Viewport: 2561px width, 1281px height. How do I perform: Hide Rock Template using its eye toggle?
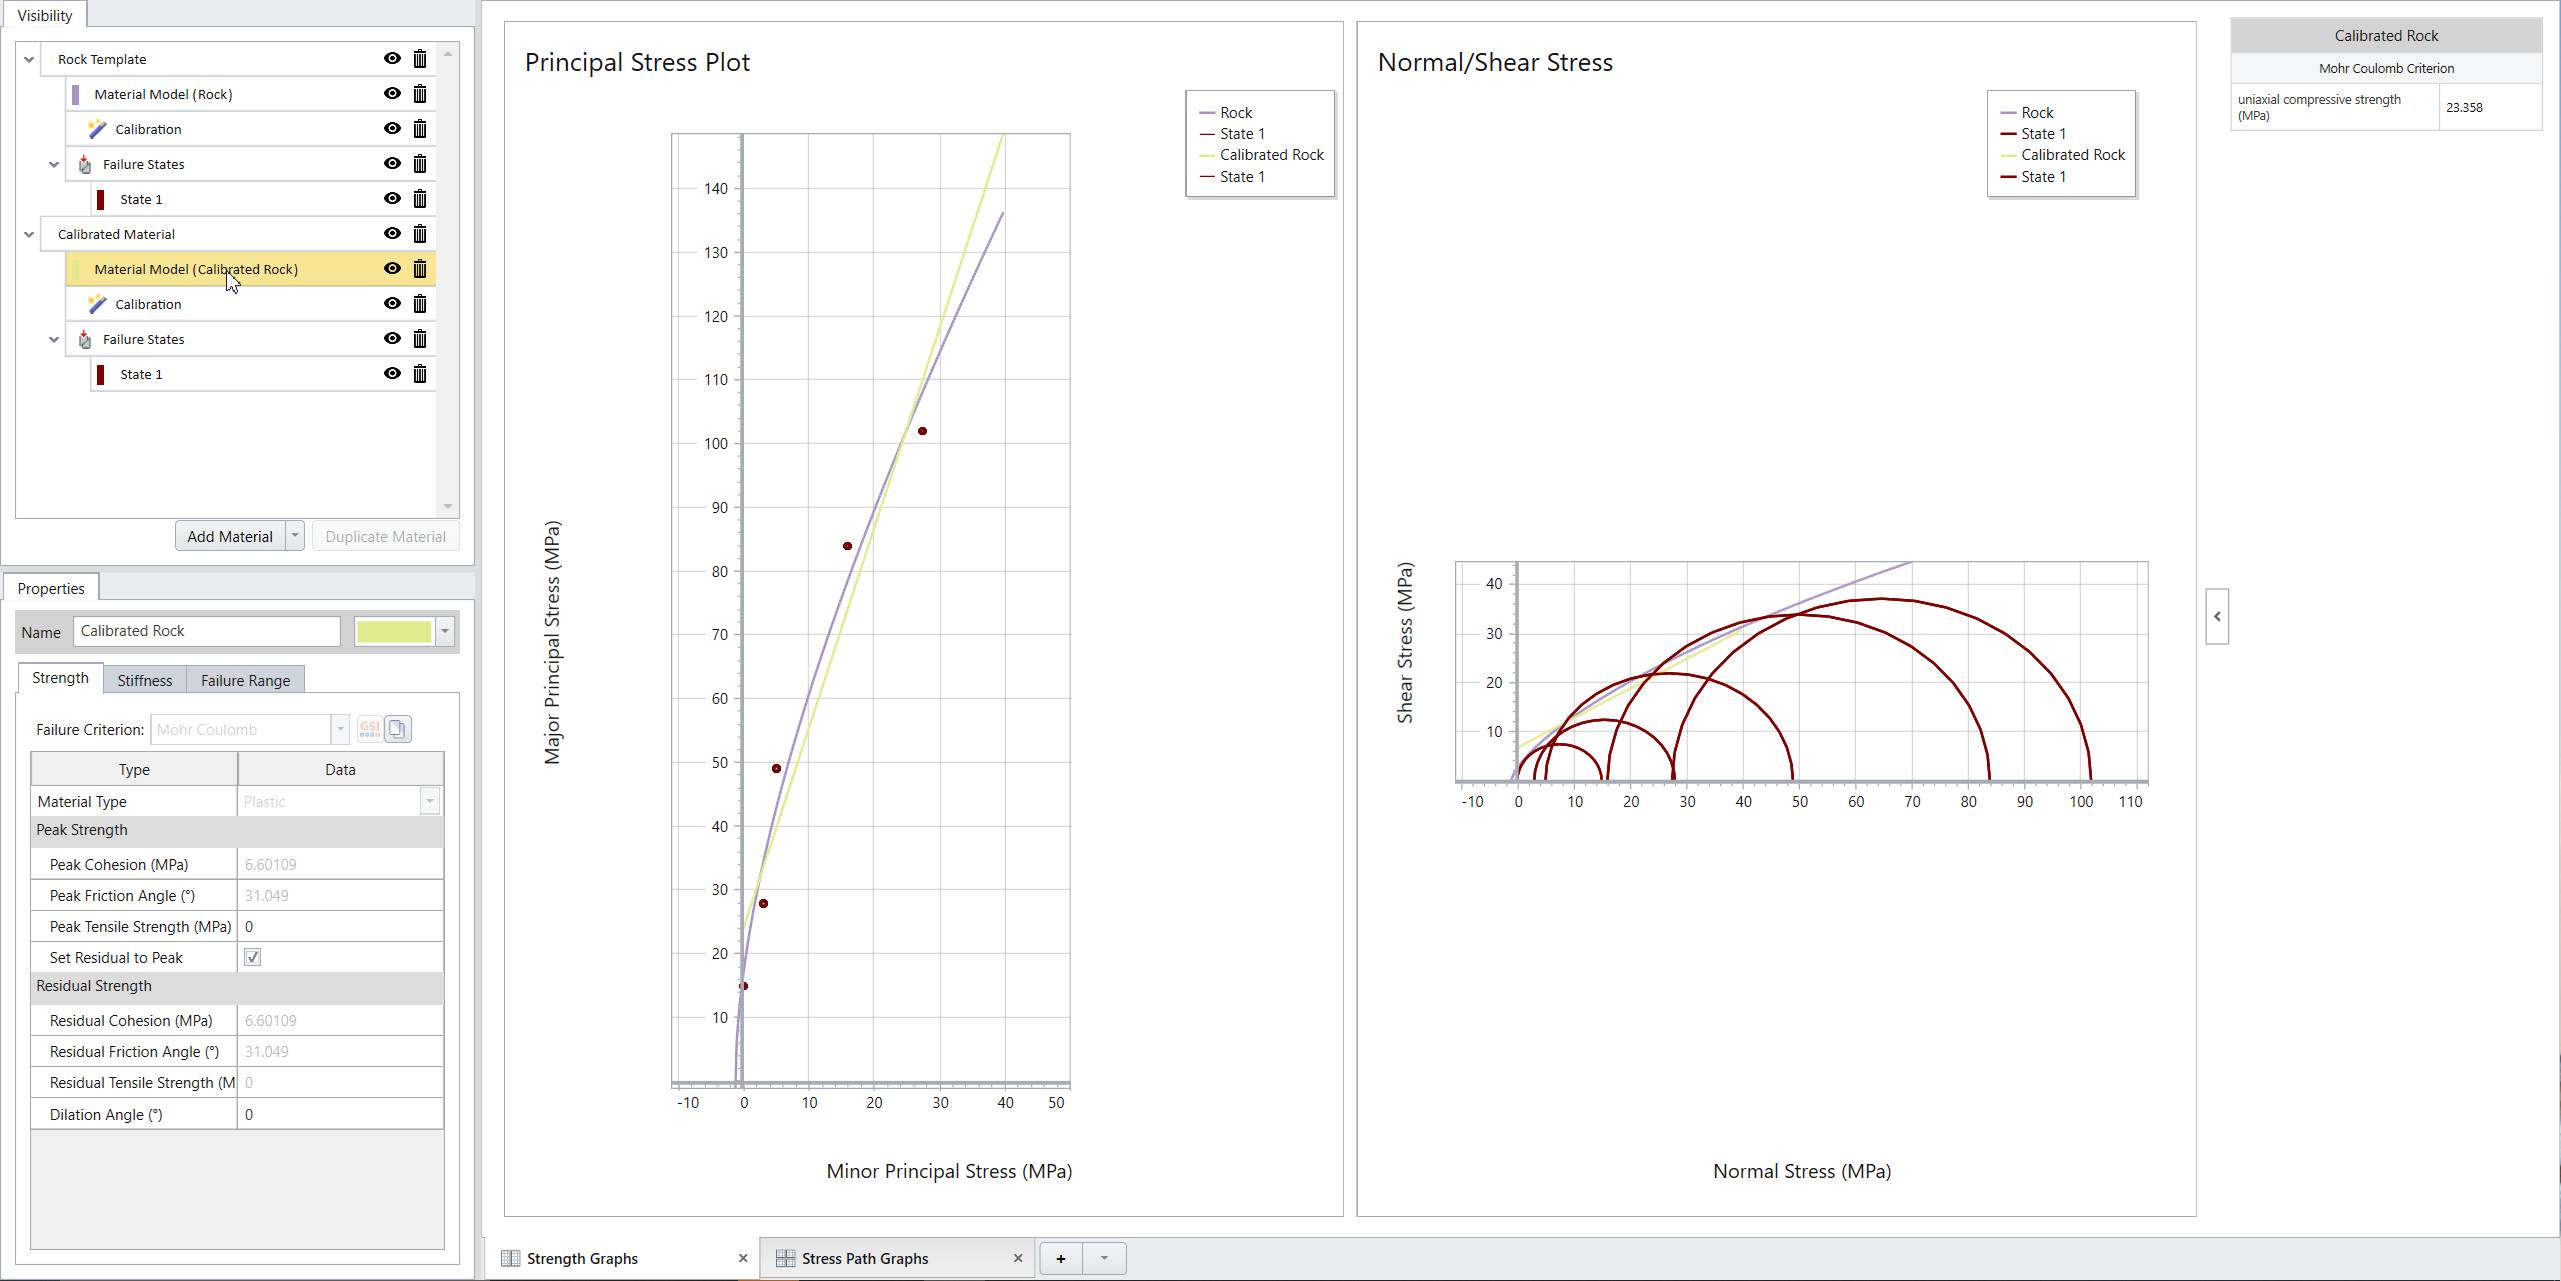(391, 58)
